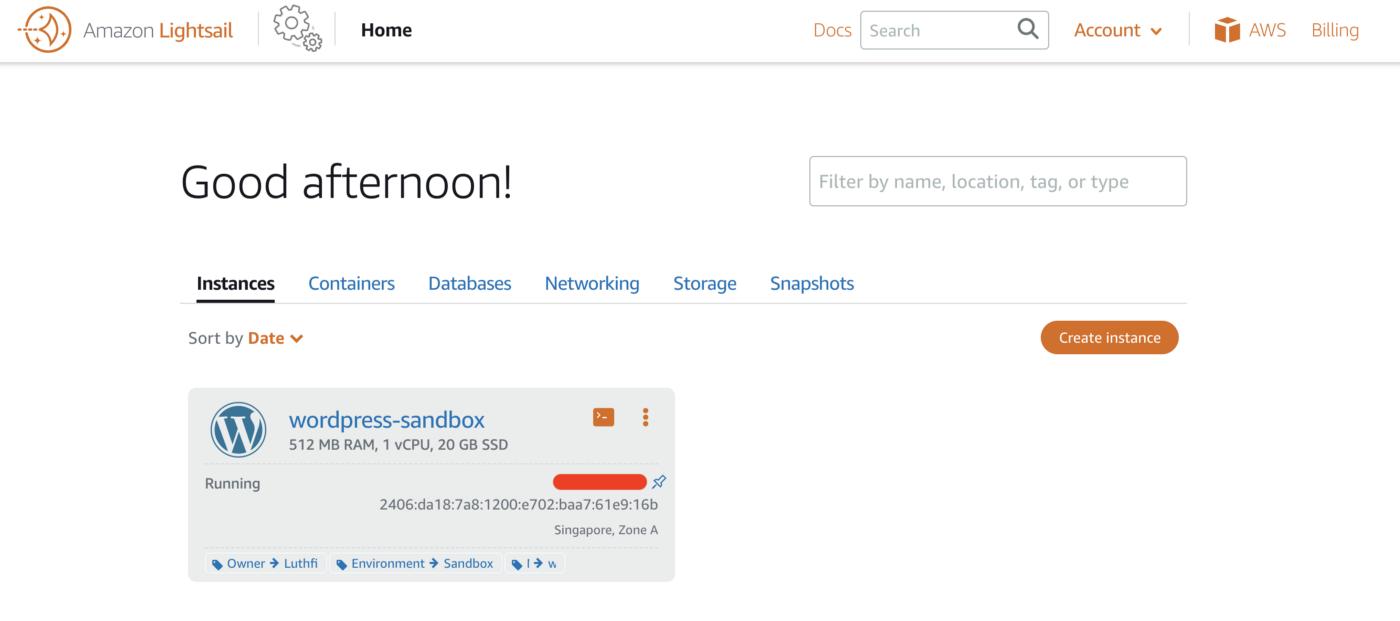Open the wordpress-sandbox instance name link

tap(386, 420)
